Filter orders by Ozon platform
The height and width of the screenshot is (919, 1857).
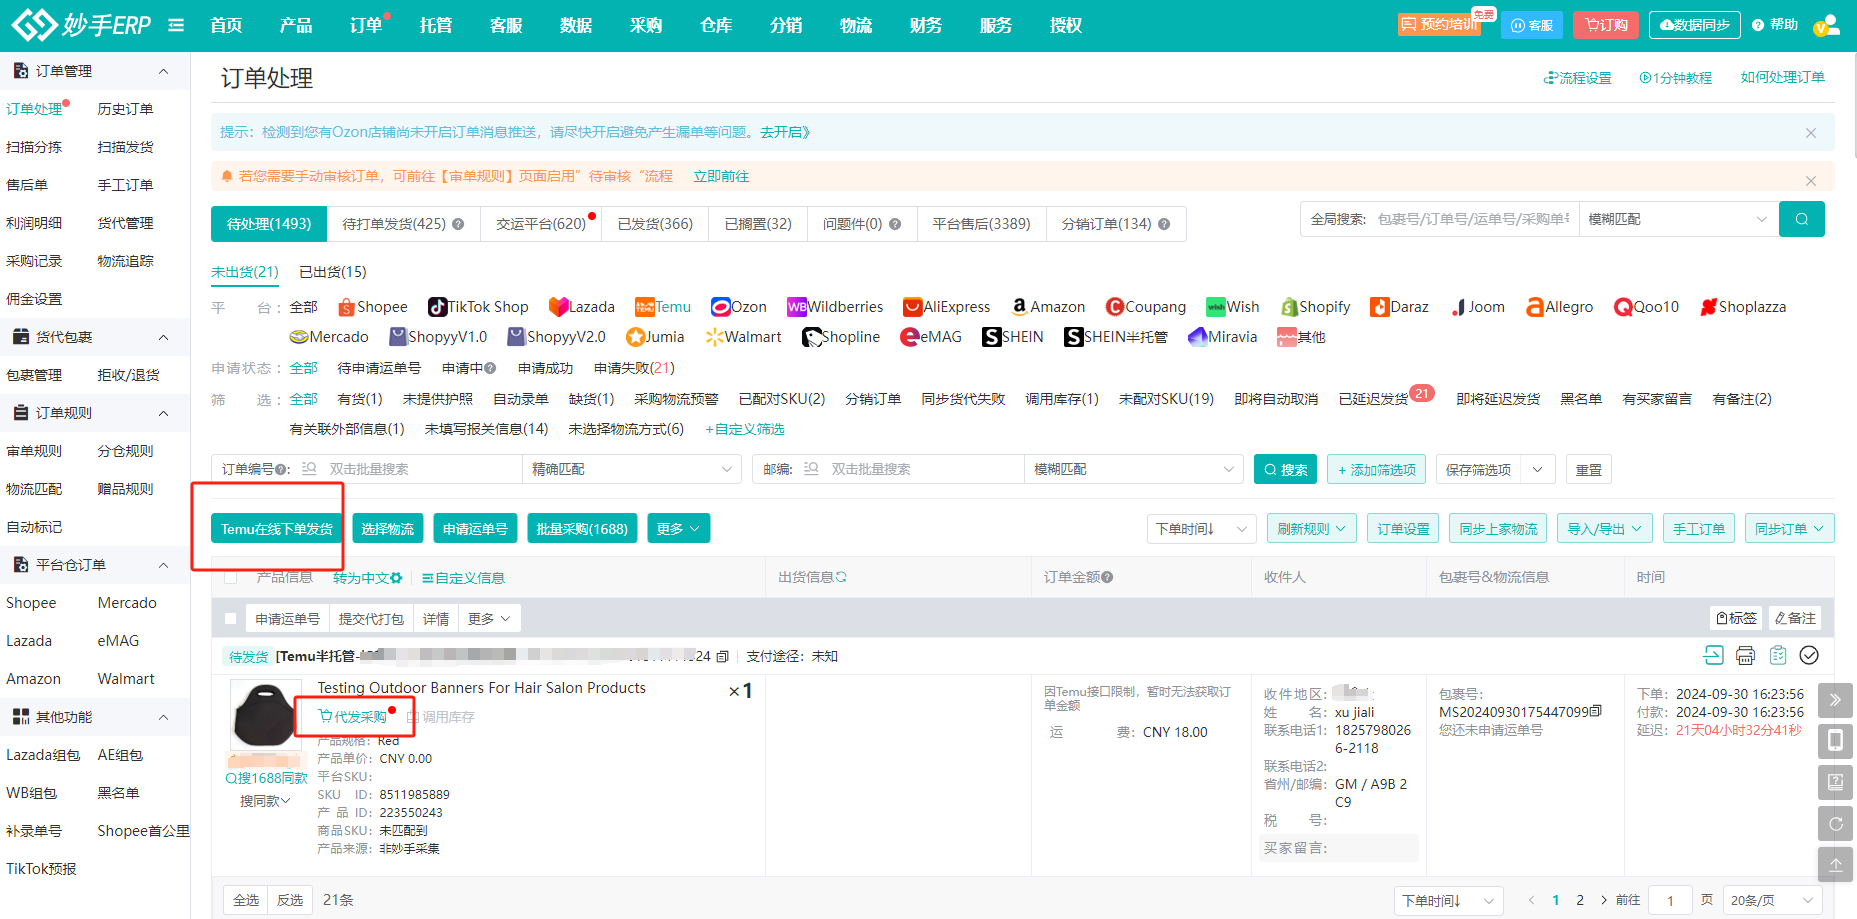coord(738,307)
